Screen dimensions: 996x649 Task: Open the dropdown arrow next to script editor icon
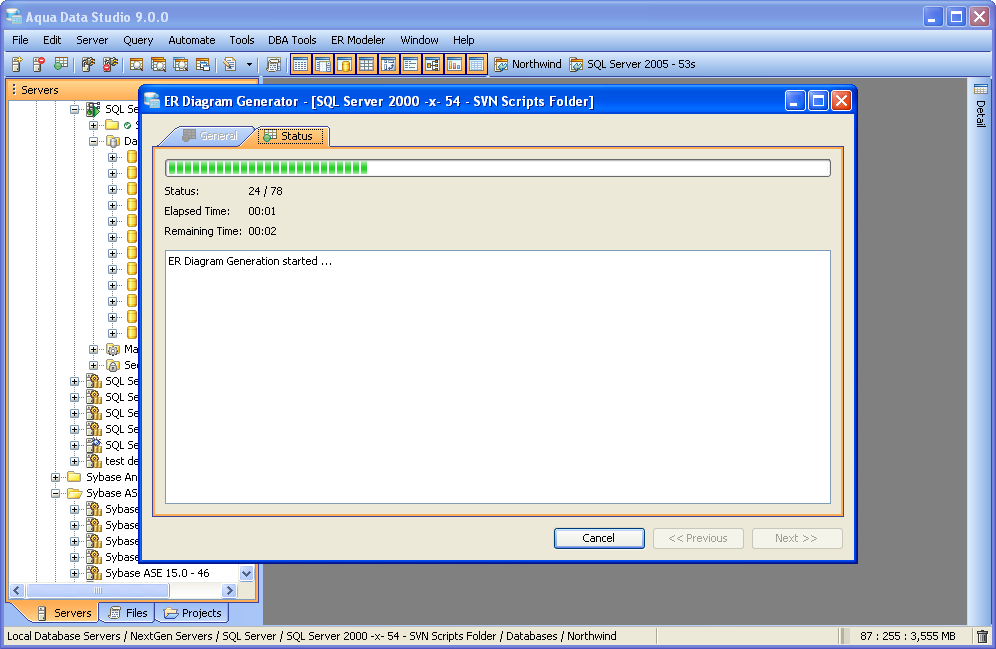click(x=249, y=64)
